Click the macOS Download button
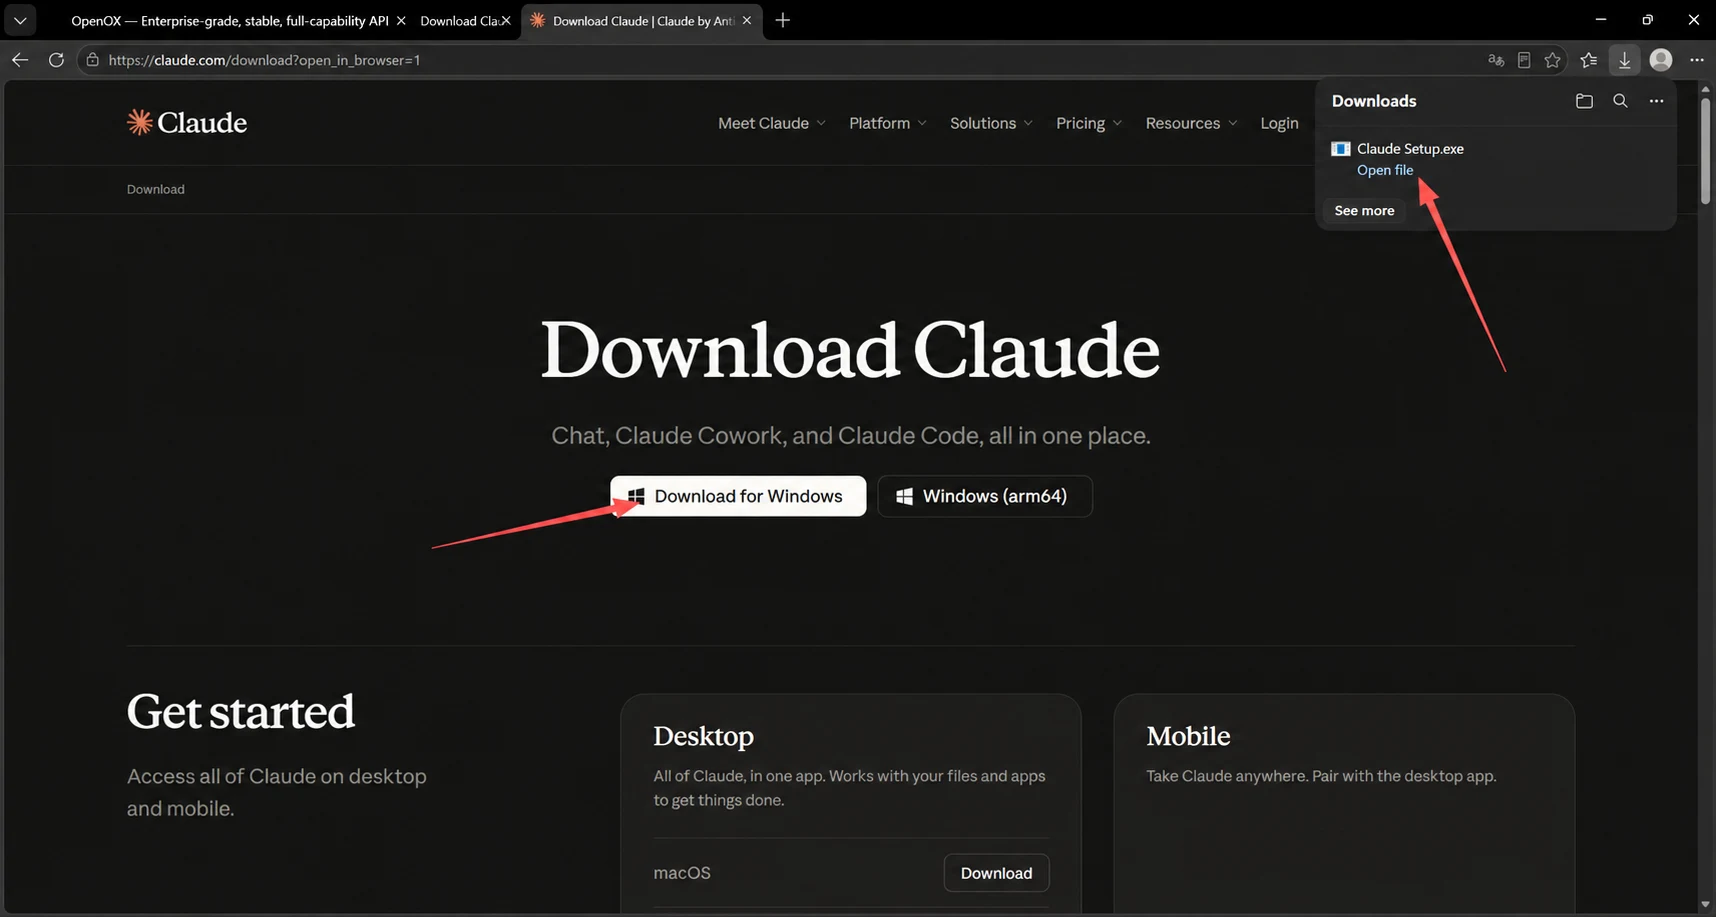The image size is (1716, 917). (x=996, y=873)
